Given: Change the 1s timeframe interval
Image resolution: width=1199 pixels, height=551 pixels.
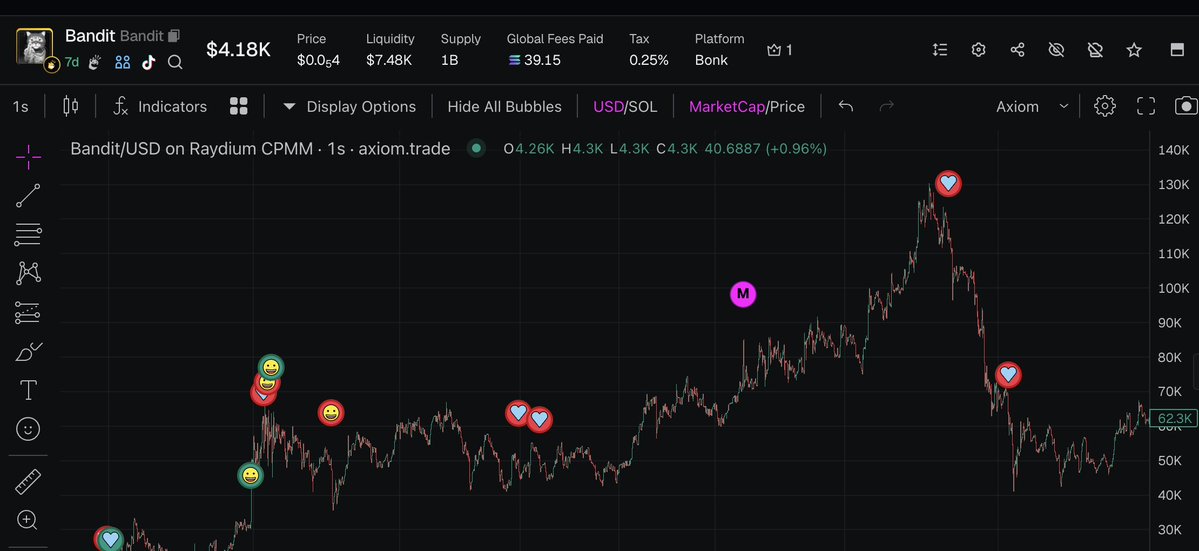Looking at the screenshot, I should click(21, 106).
